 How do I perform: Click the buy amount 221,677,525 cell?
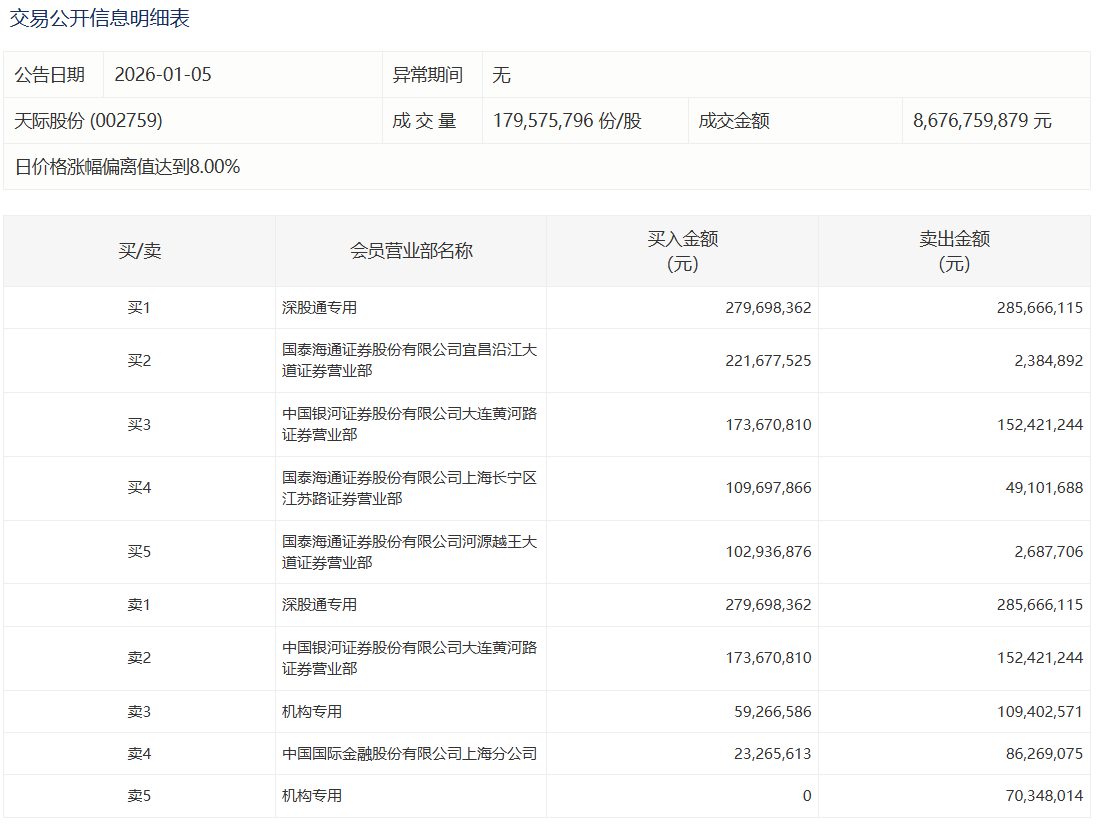coord(768,361)
